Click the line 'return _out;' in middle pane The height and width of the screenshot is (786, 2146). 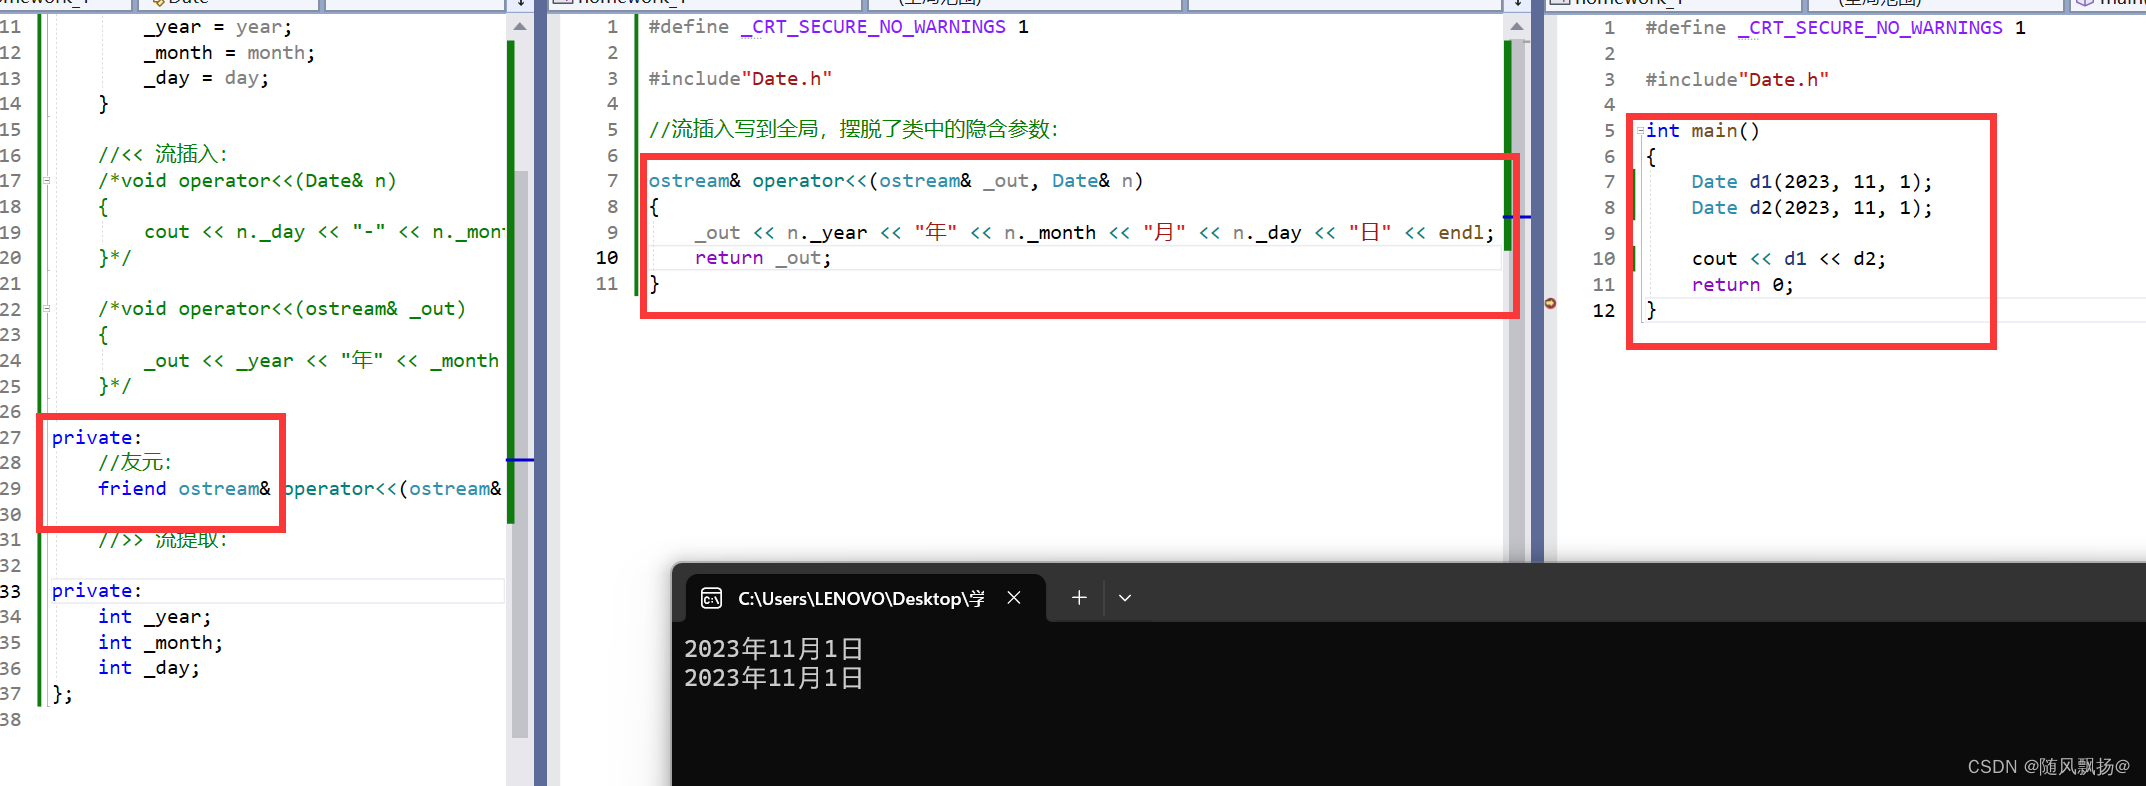point(763,258)
